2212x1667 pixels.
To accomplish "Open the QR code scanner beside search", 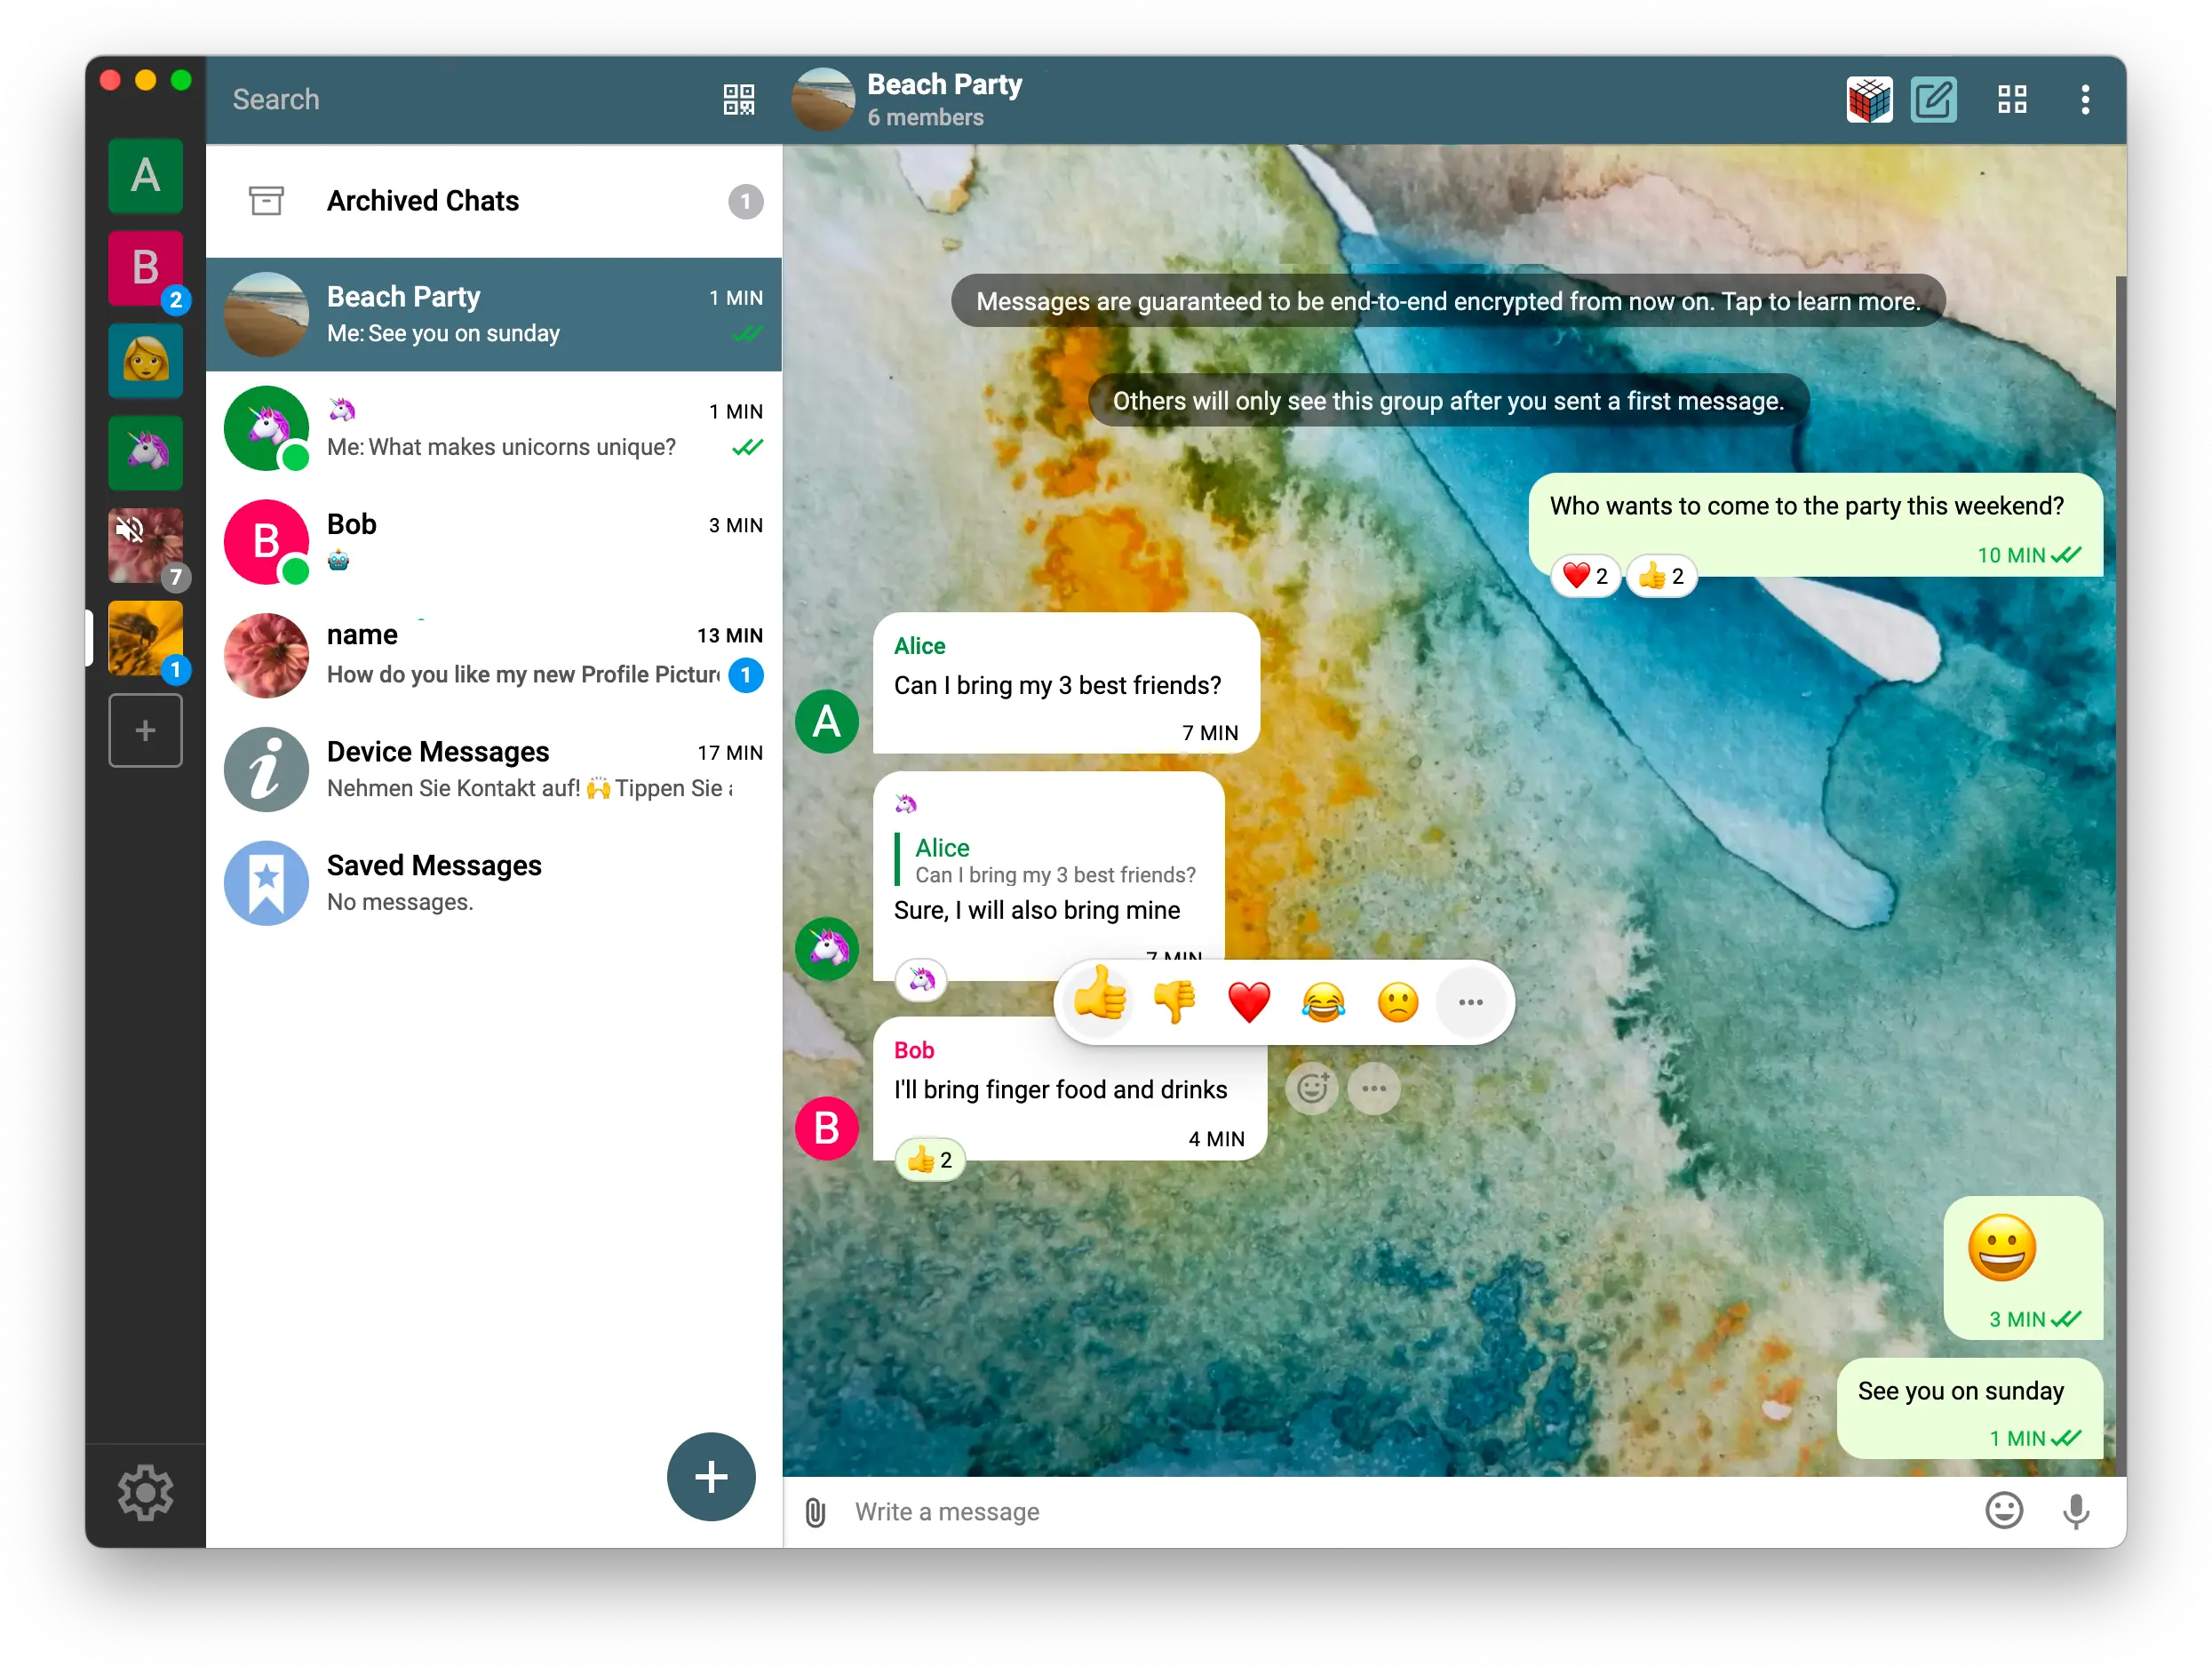I will [x=738, y=99].
